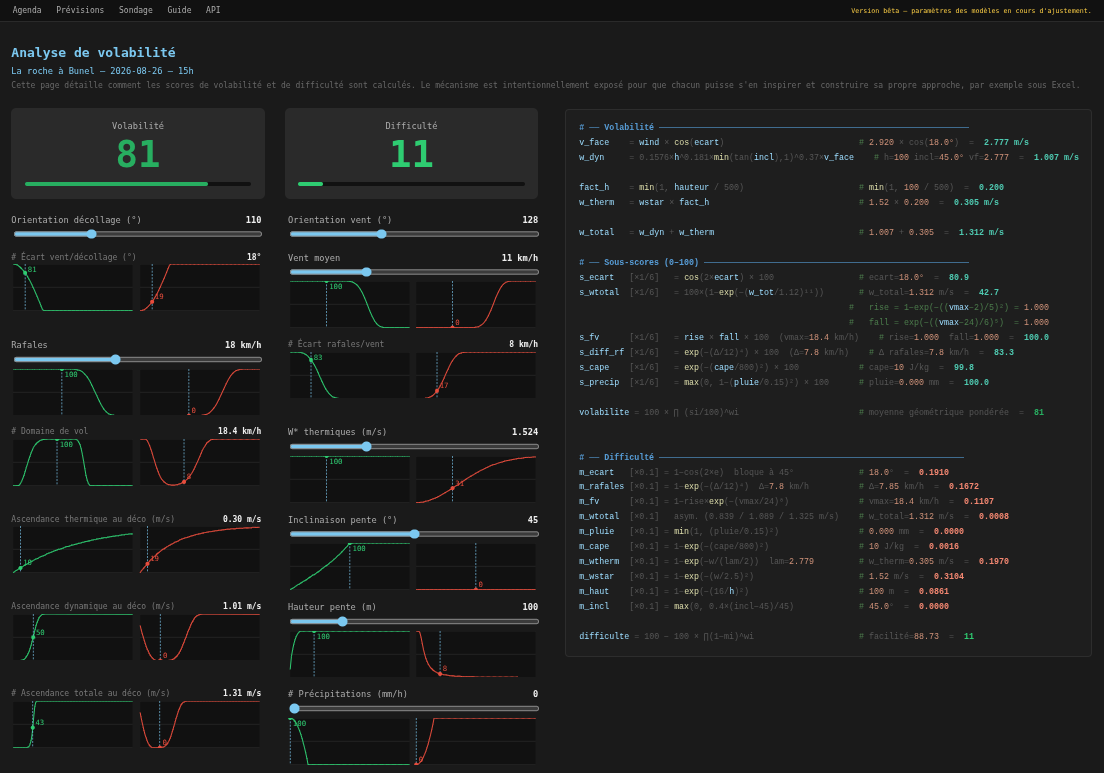The height and width of the screenshot is (773, 1104).
Task: Go to the Prévisions page
Action: pyautogui.click(x=80, y=10)
